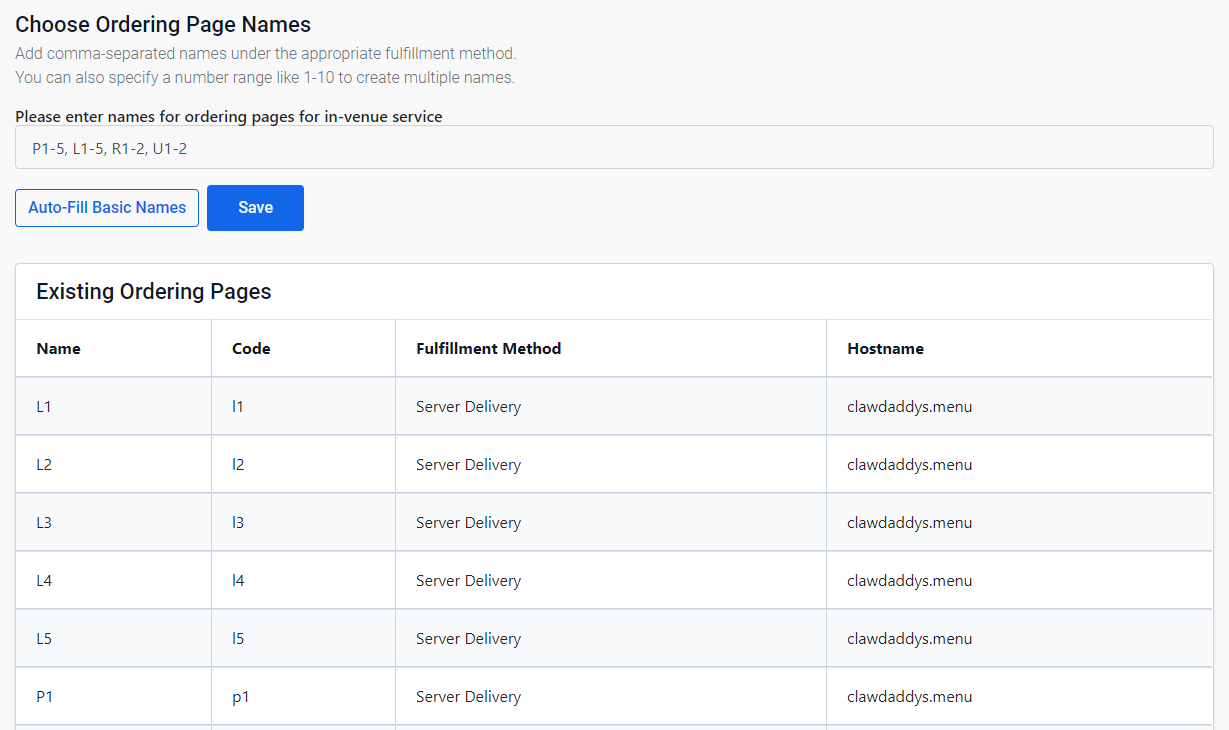Open the P1 ordering page link
The height and width of the screenshot is (730, 1229).
[44, 696]
